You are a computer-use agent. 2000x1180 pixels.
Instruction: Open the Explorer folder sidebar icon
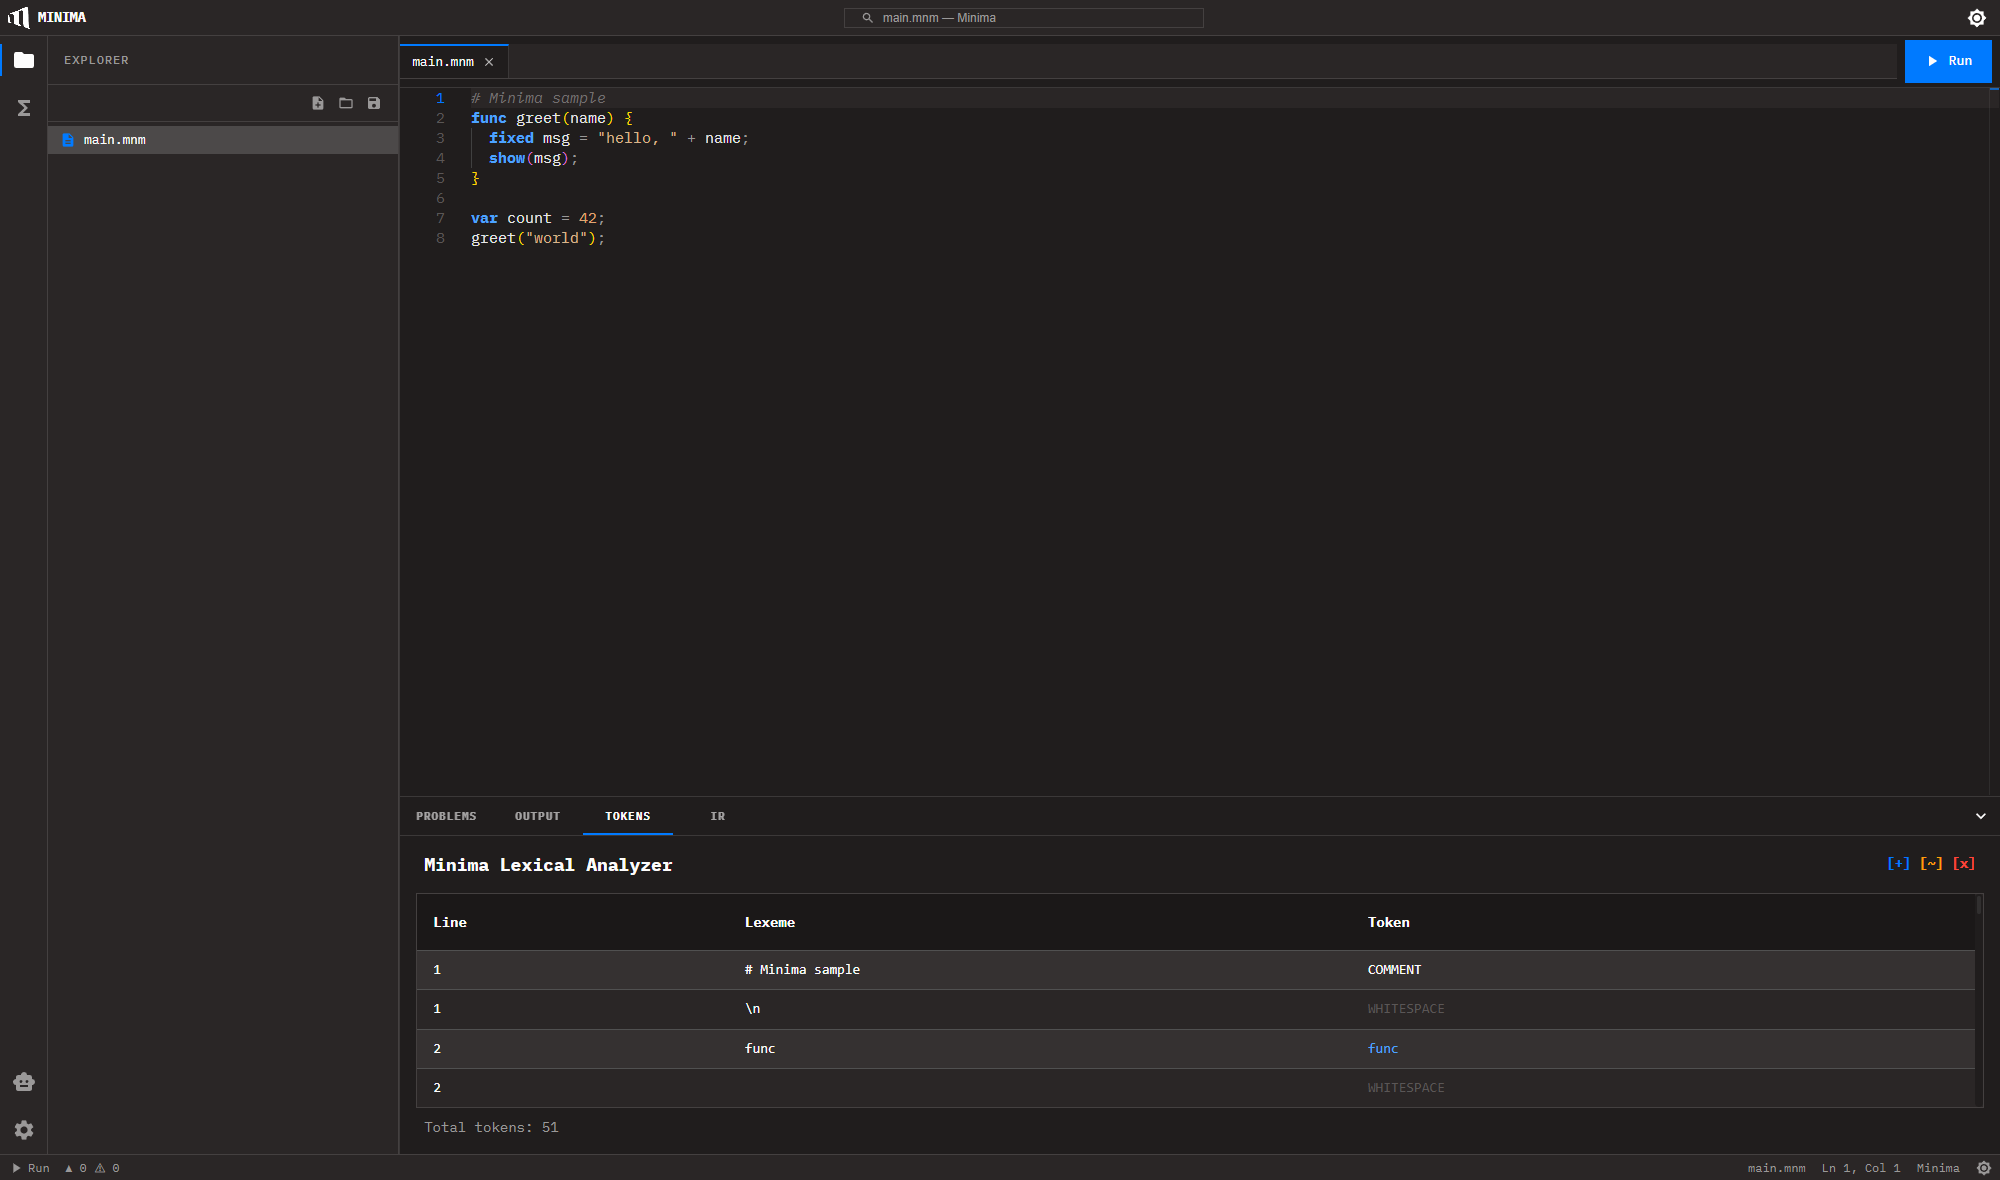(x=24, y=60)
